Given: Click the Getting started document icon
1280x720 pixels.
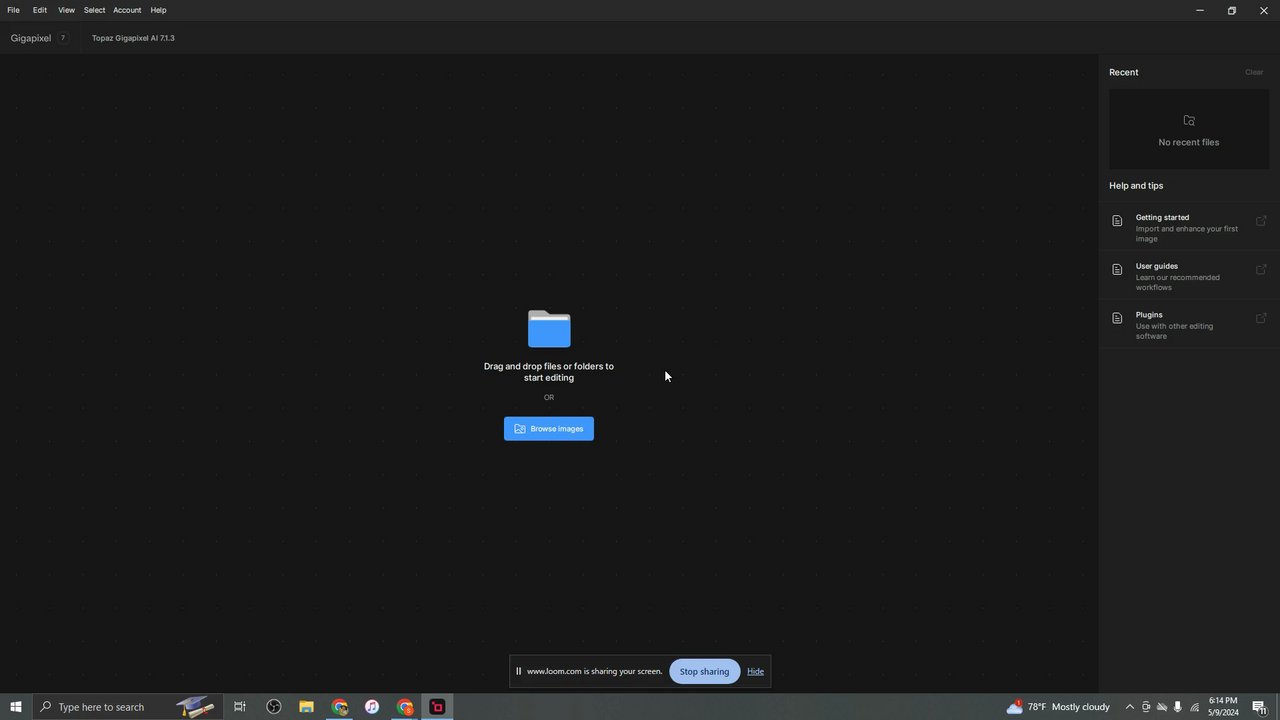Looking at the screenshot, I should (x=1117, y=221).
